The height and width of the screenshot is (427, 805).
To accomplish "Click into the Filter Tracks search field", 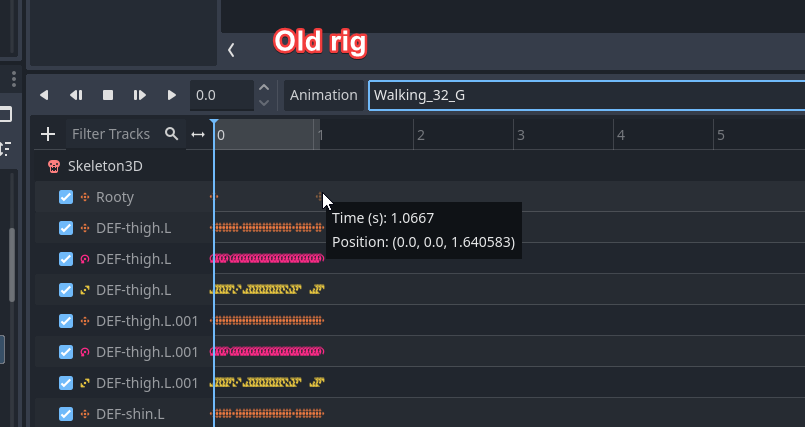I will tap(111, 134).
